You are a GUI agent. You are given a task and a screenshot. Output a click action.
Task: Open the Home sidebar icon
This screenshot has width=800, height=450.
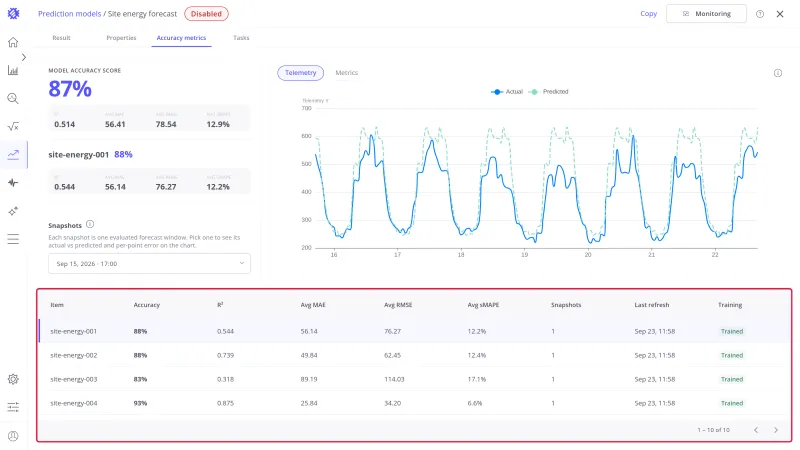click(13, 42)
